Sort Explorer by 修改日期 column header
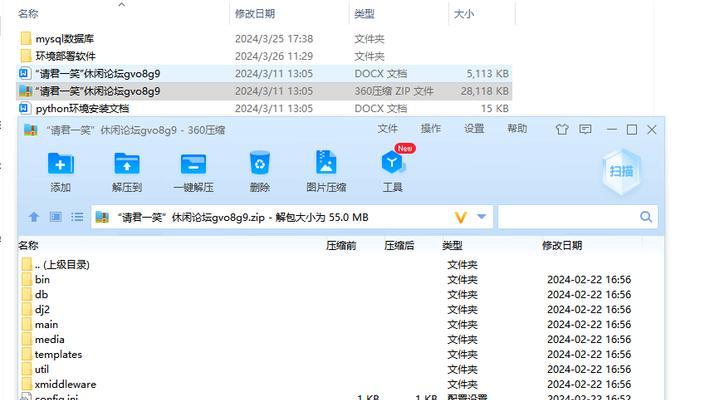 (x=255, y=14)
